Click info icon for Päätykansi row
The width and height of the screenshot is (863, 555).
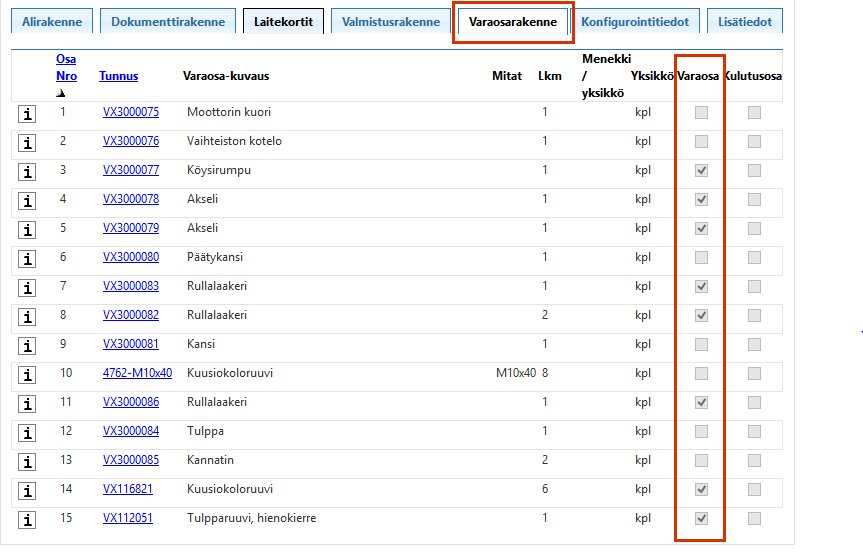coord(28,259)
